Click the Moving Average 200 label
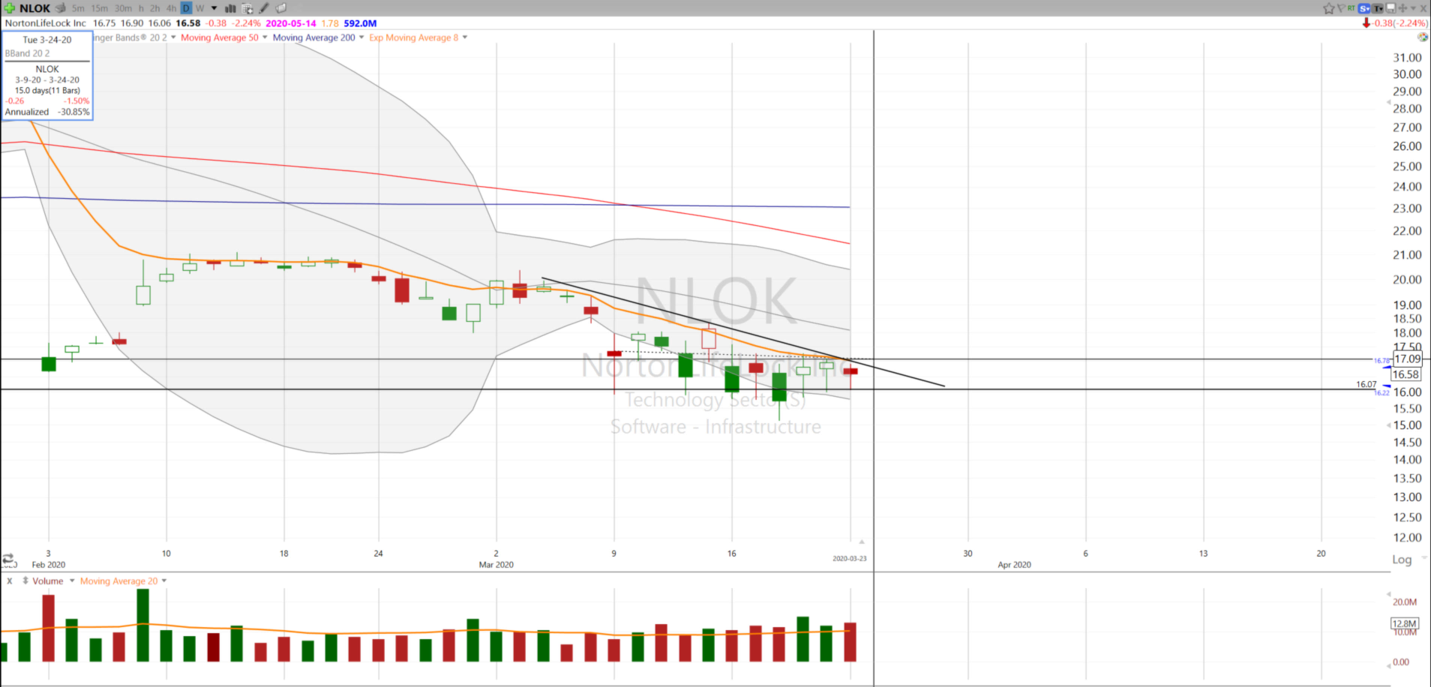The image size is (1431, 687). [314, 38]
